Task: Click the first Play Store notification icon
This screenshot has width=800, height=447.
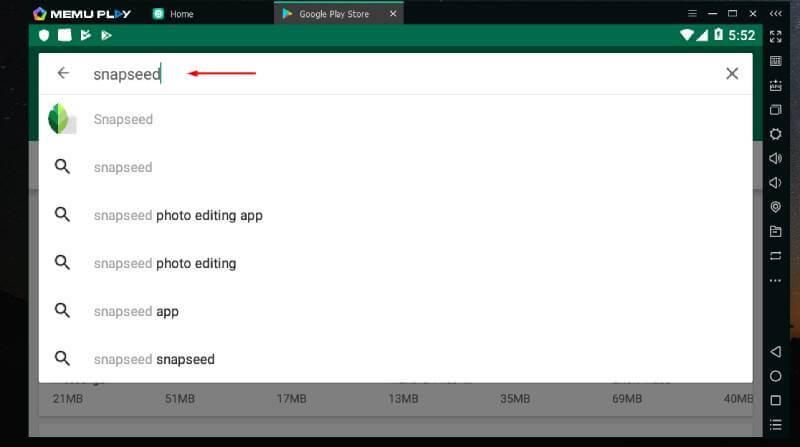Action: 86,35
